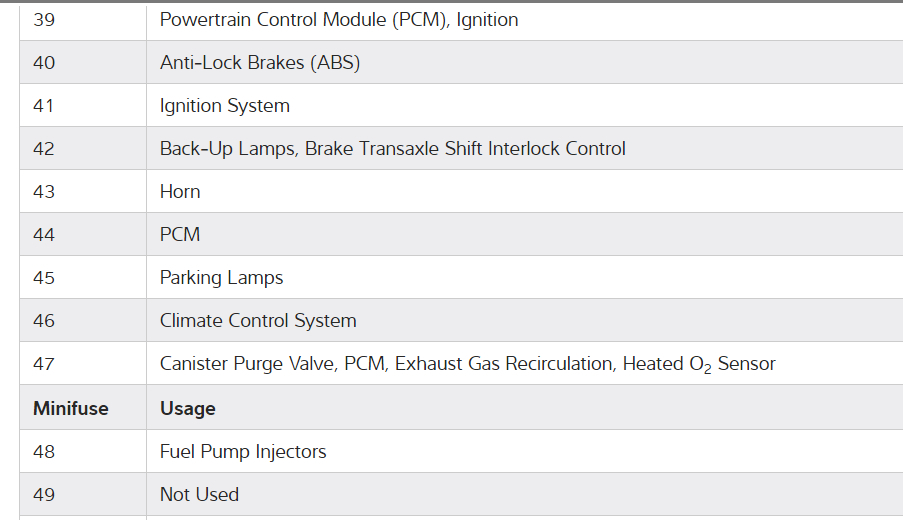Click fuse number 43 cell
Image resolution: width=903 pixels, height=520 pixels.
coord(44,192)
